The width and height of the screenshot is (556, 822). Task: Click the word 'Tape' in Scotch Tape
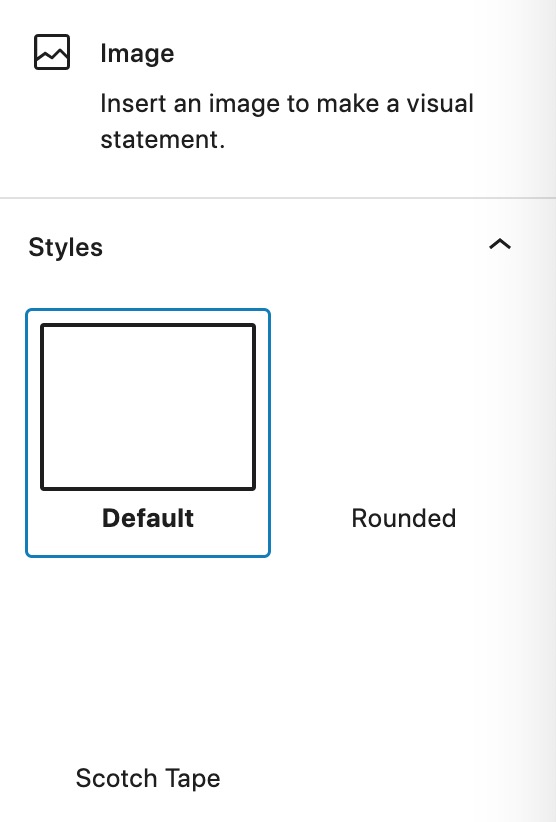click(x=192, y=780)
